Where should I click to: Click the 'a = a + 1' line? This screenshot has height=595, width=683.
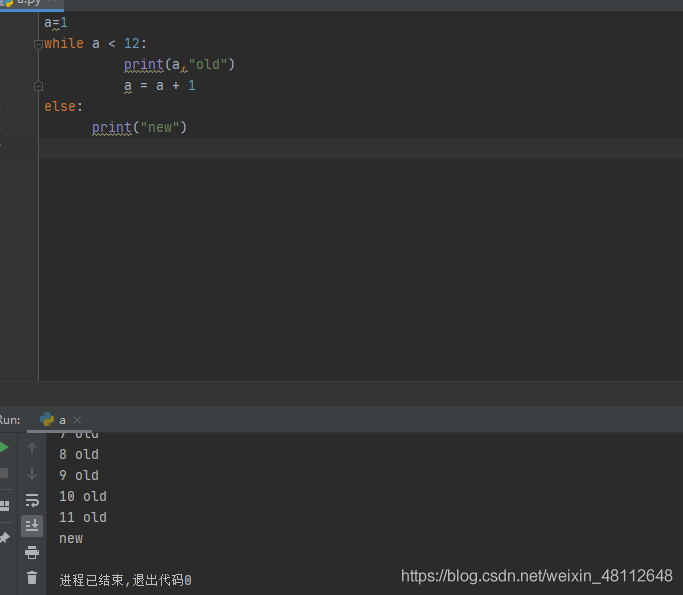[159, 85]
